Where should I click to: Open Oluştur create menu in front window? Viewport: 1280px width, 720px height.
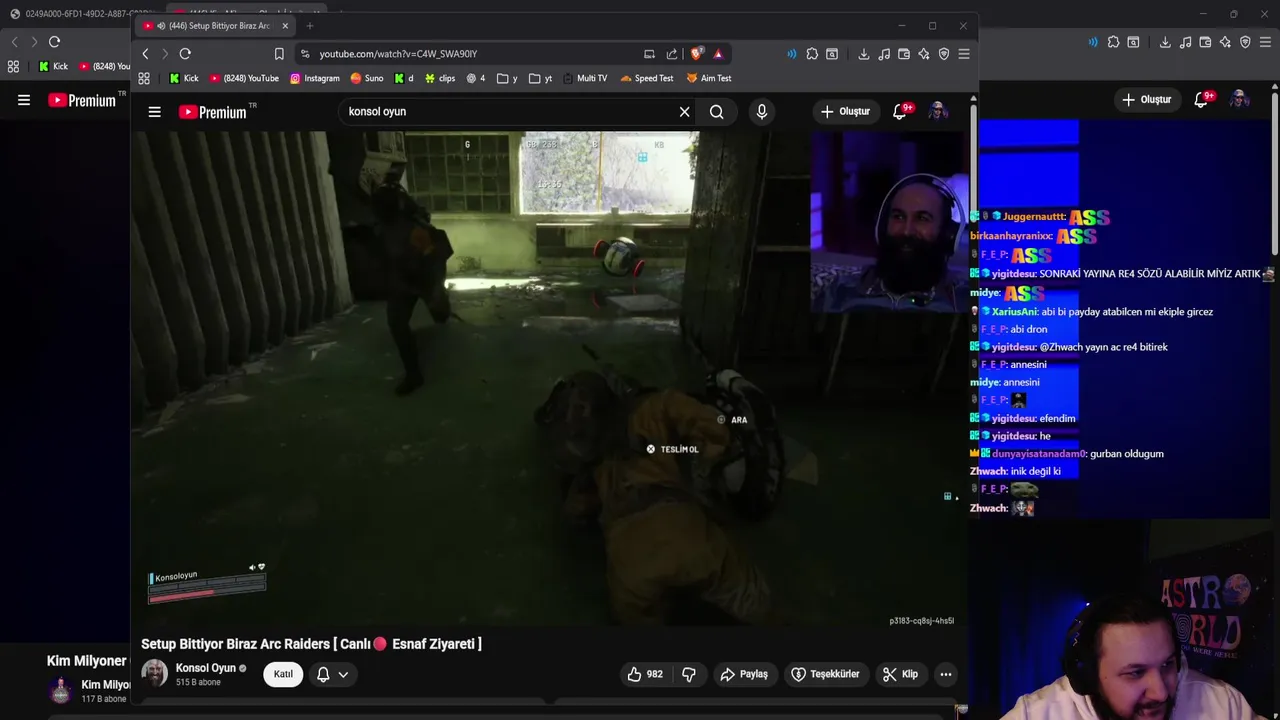(846, 112)
